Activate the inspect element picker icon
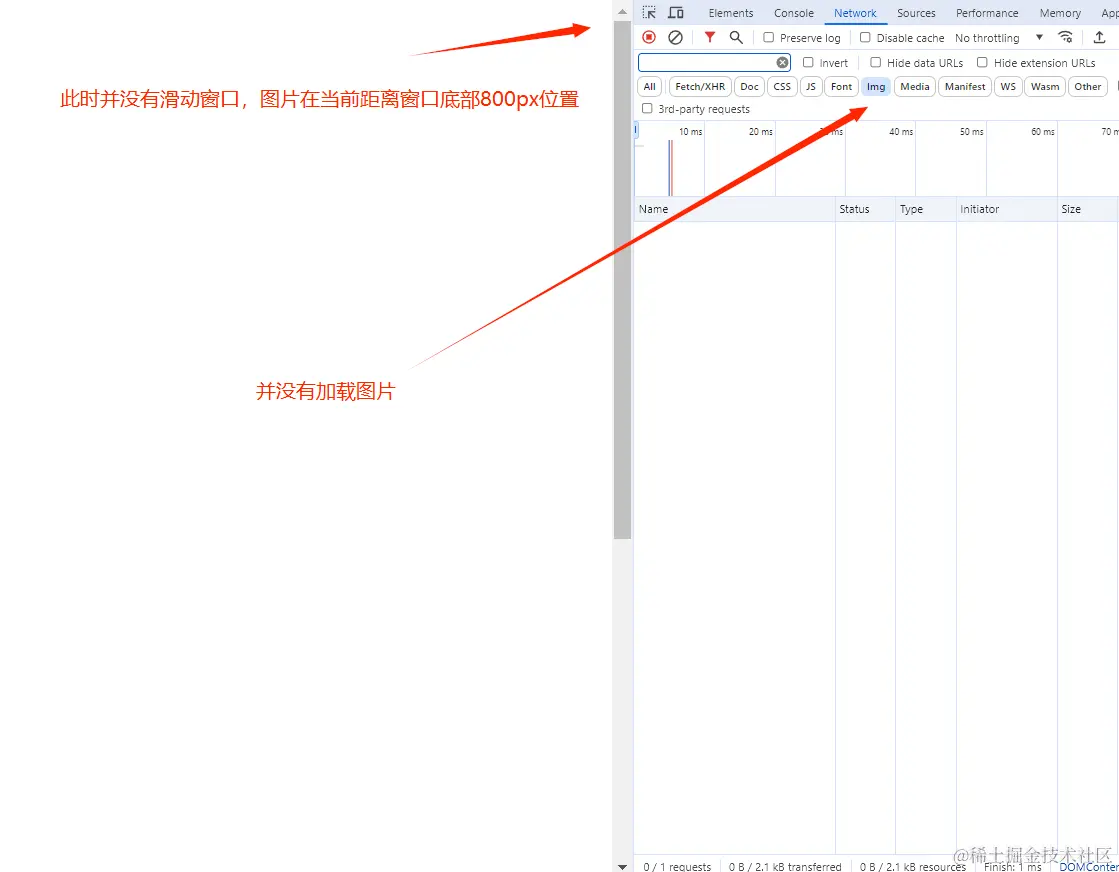The image size is (1119, 872). pos(649,13)
